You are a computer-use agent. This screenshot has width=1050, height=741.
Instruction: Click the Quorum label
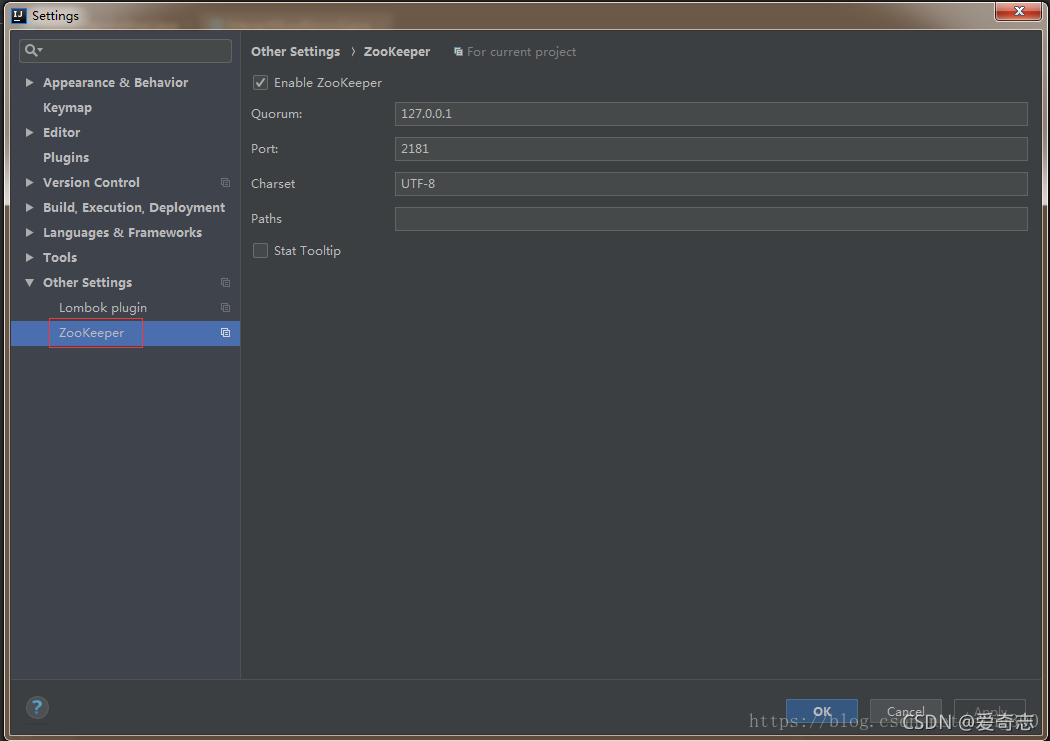pyautogui.click(x=277, y=114)
